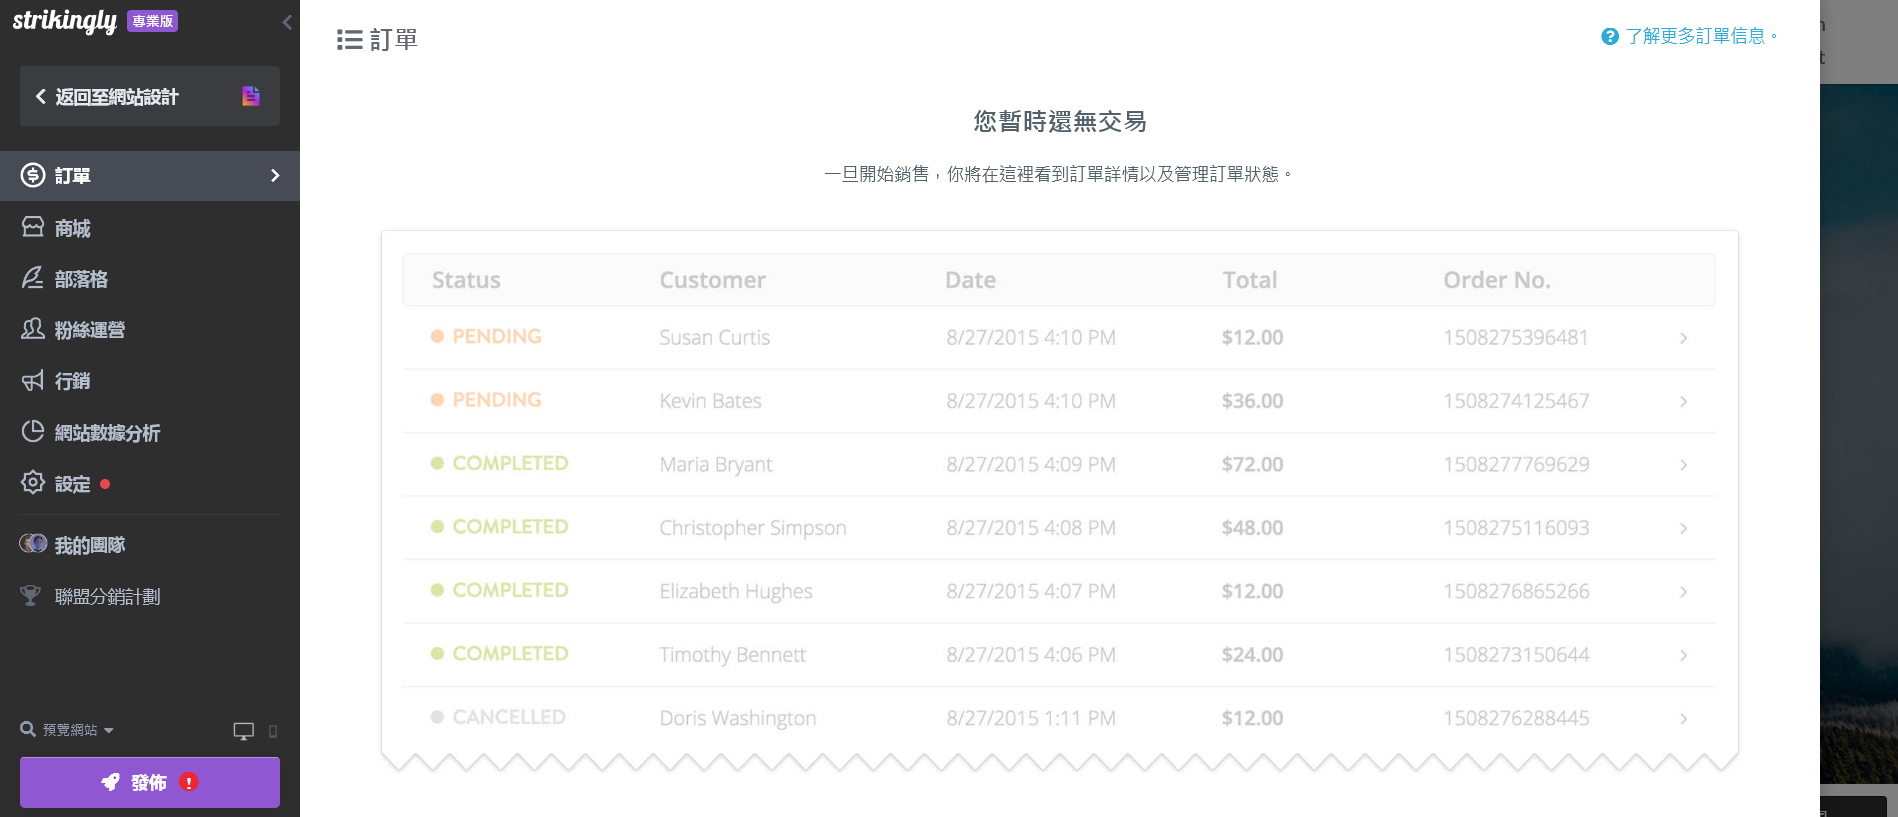The height and width of the screenshot is (817, 1898).
Task: Collapse the sidebar with the chevron arrow
Action: [287, 22]
